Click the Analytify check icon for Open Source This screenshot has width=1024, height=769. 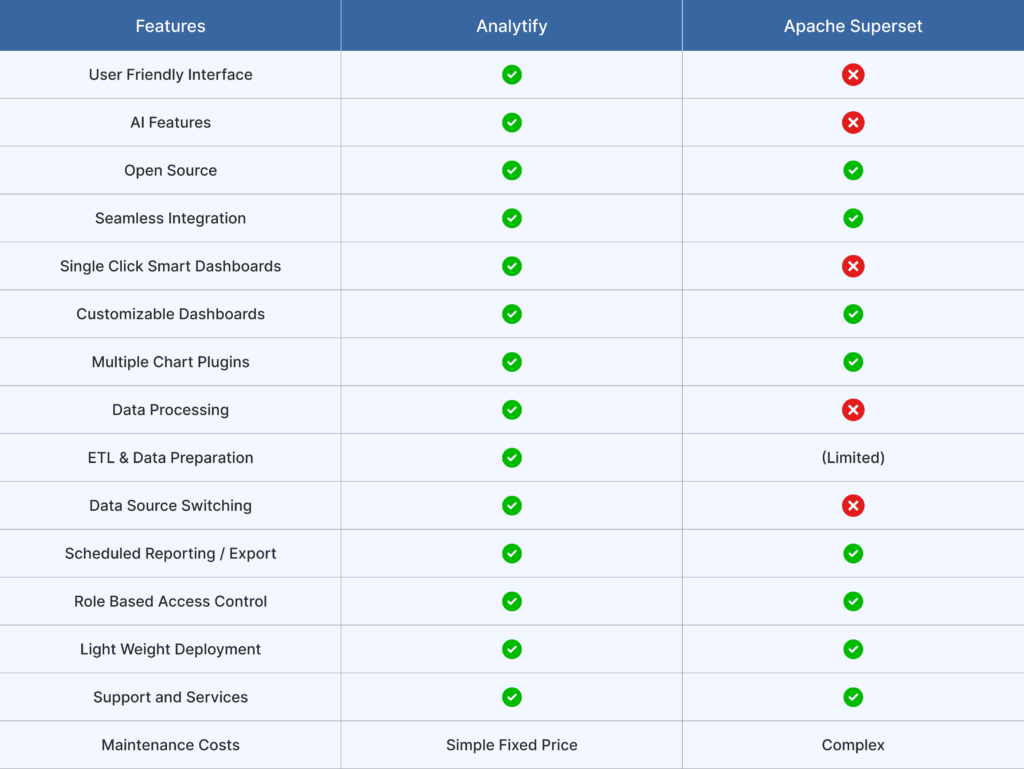[512, 170]
